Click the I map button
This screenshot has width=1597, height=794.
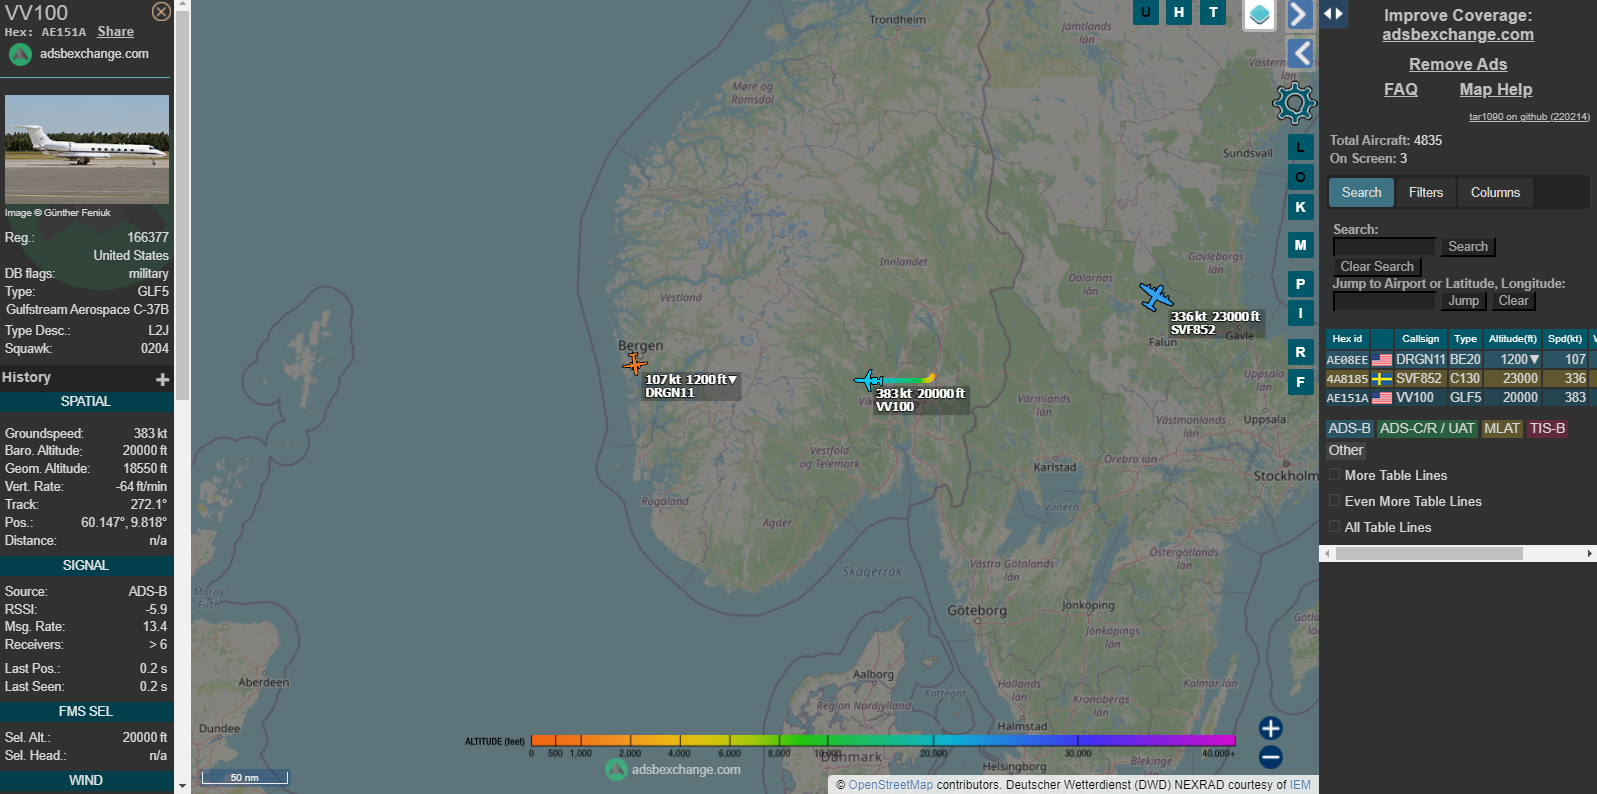(x=1300, y=313)
